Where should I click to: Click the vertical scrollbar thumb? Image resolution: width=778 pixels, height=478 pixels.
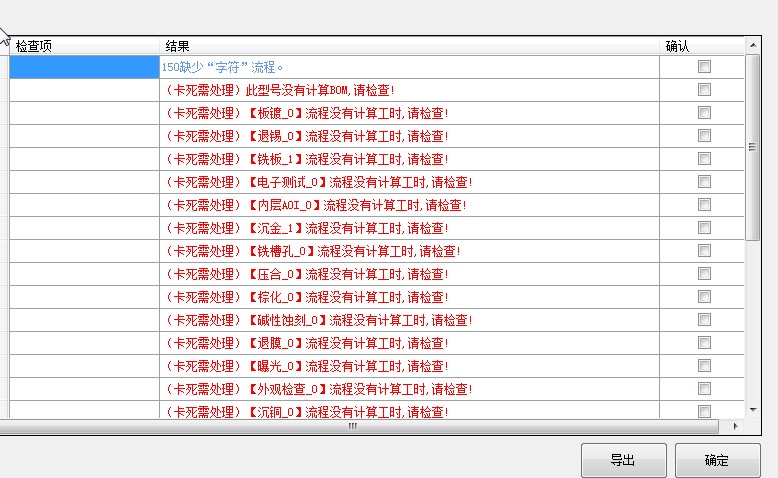pos(753,147)
